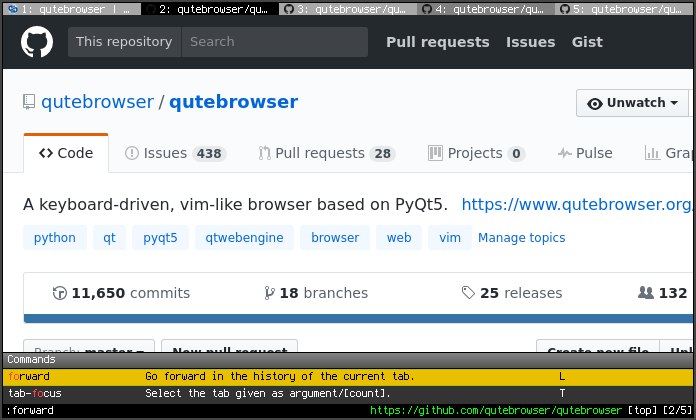Image resolution: width=696 pixels, height=420 pixels.
Task: Select browser tab 2 qutebrowser/qu…
Action: [210, 9]
